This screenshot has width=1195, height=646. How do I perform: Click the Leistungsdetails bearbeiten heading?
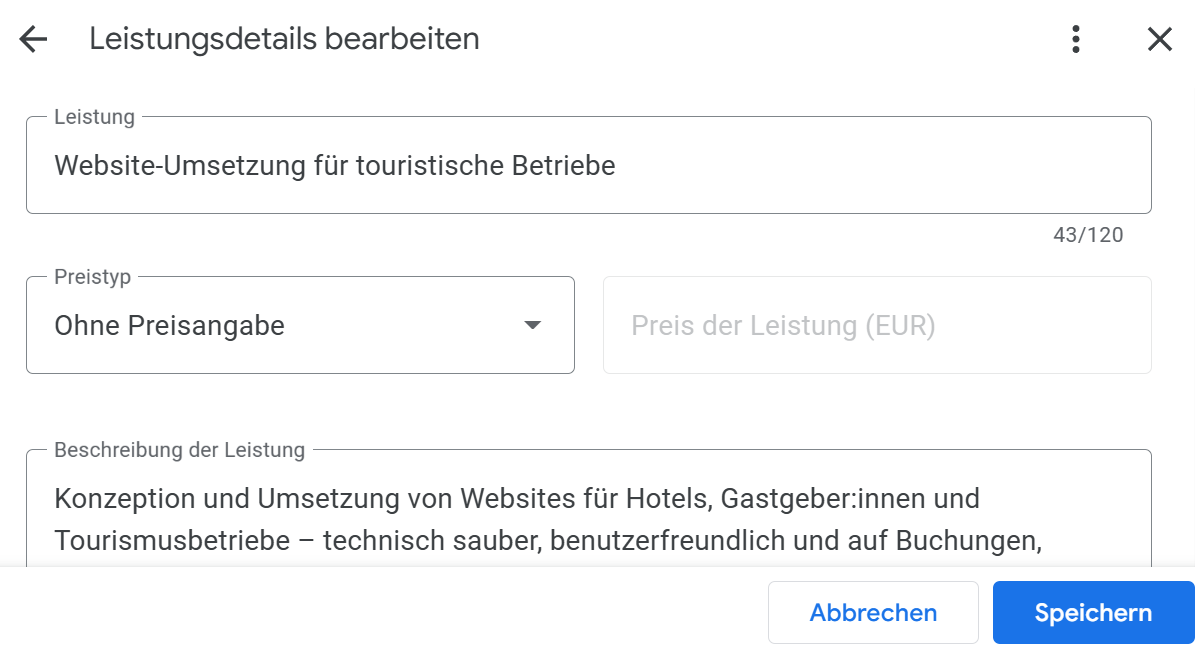pos(284,39)
